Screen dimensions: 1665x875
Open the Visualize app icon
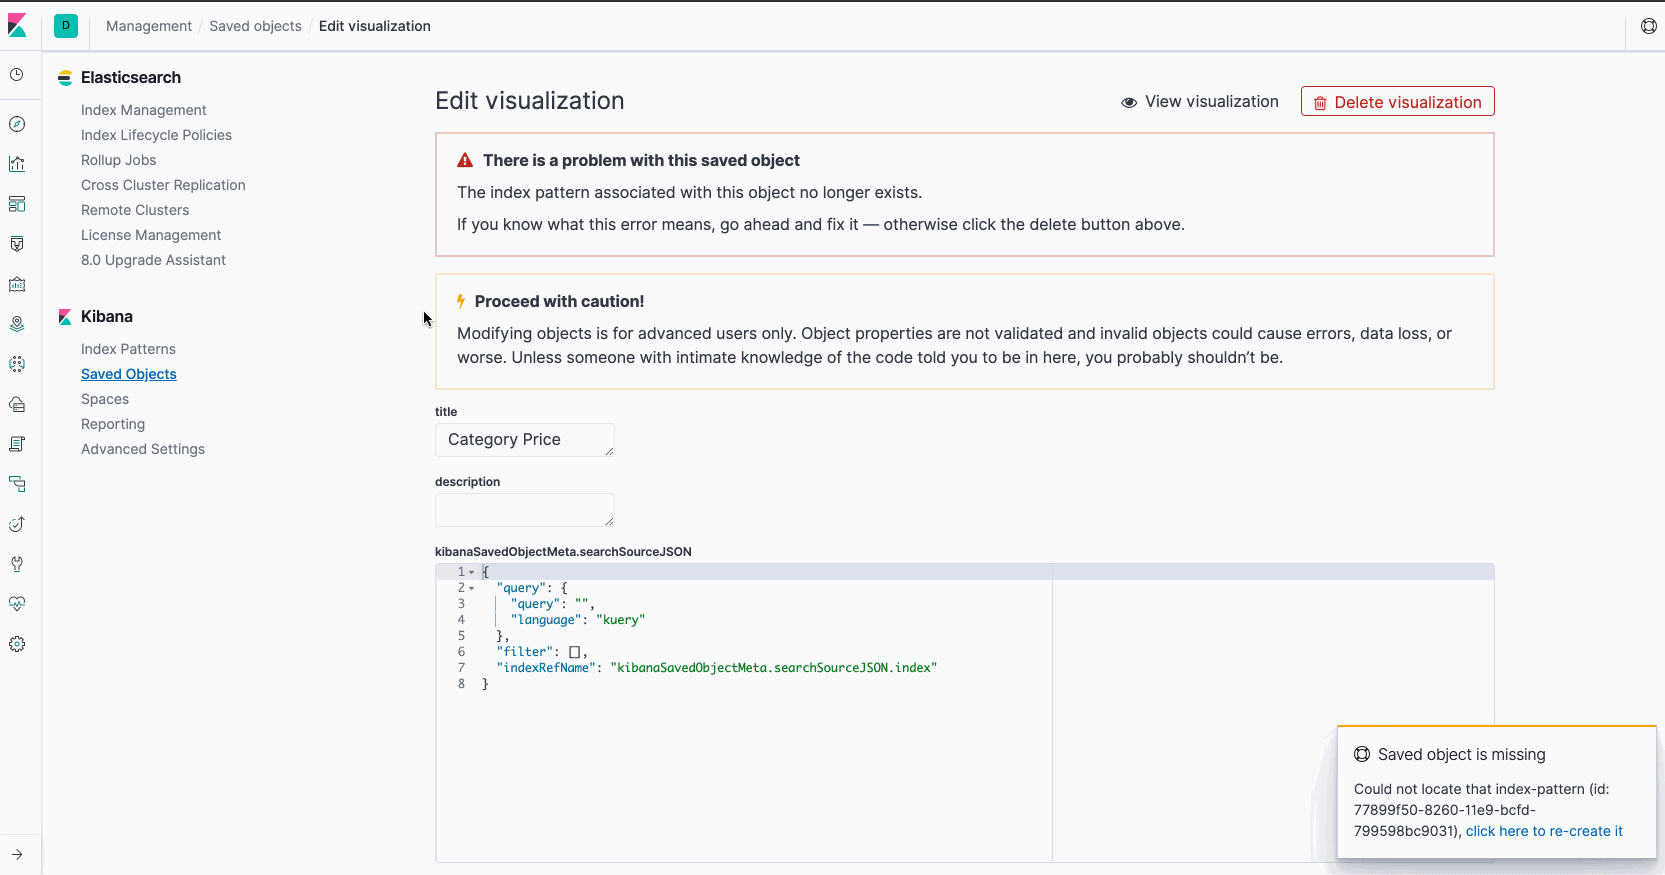[x=17, y=164]
